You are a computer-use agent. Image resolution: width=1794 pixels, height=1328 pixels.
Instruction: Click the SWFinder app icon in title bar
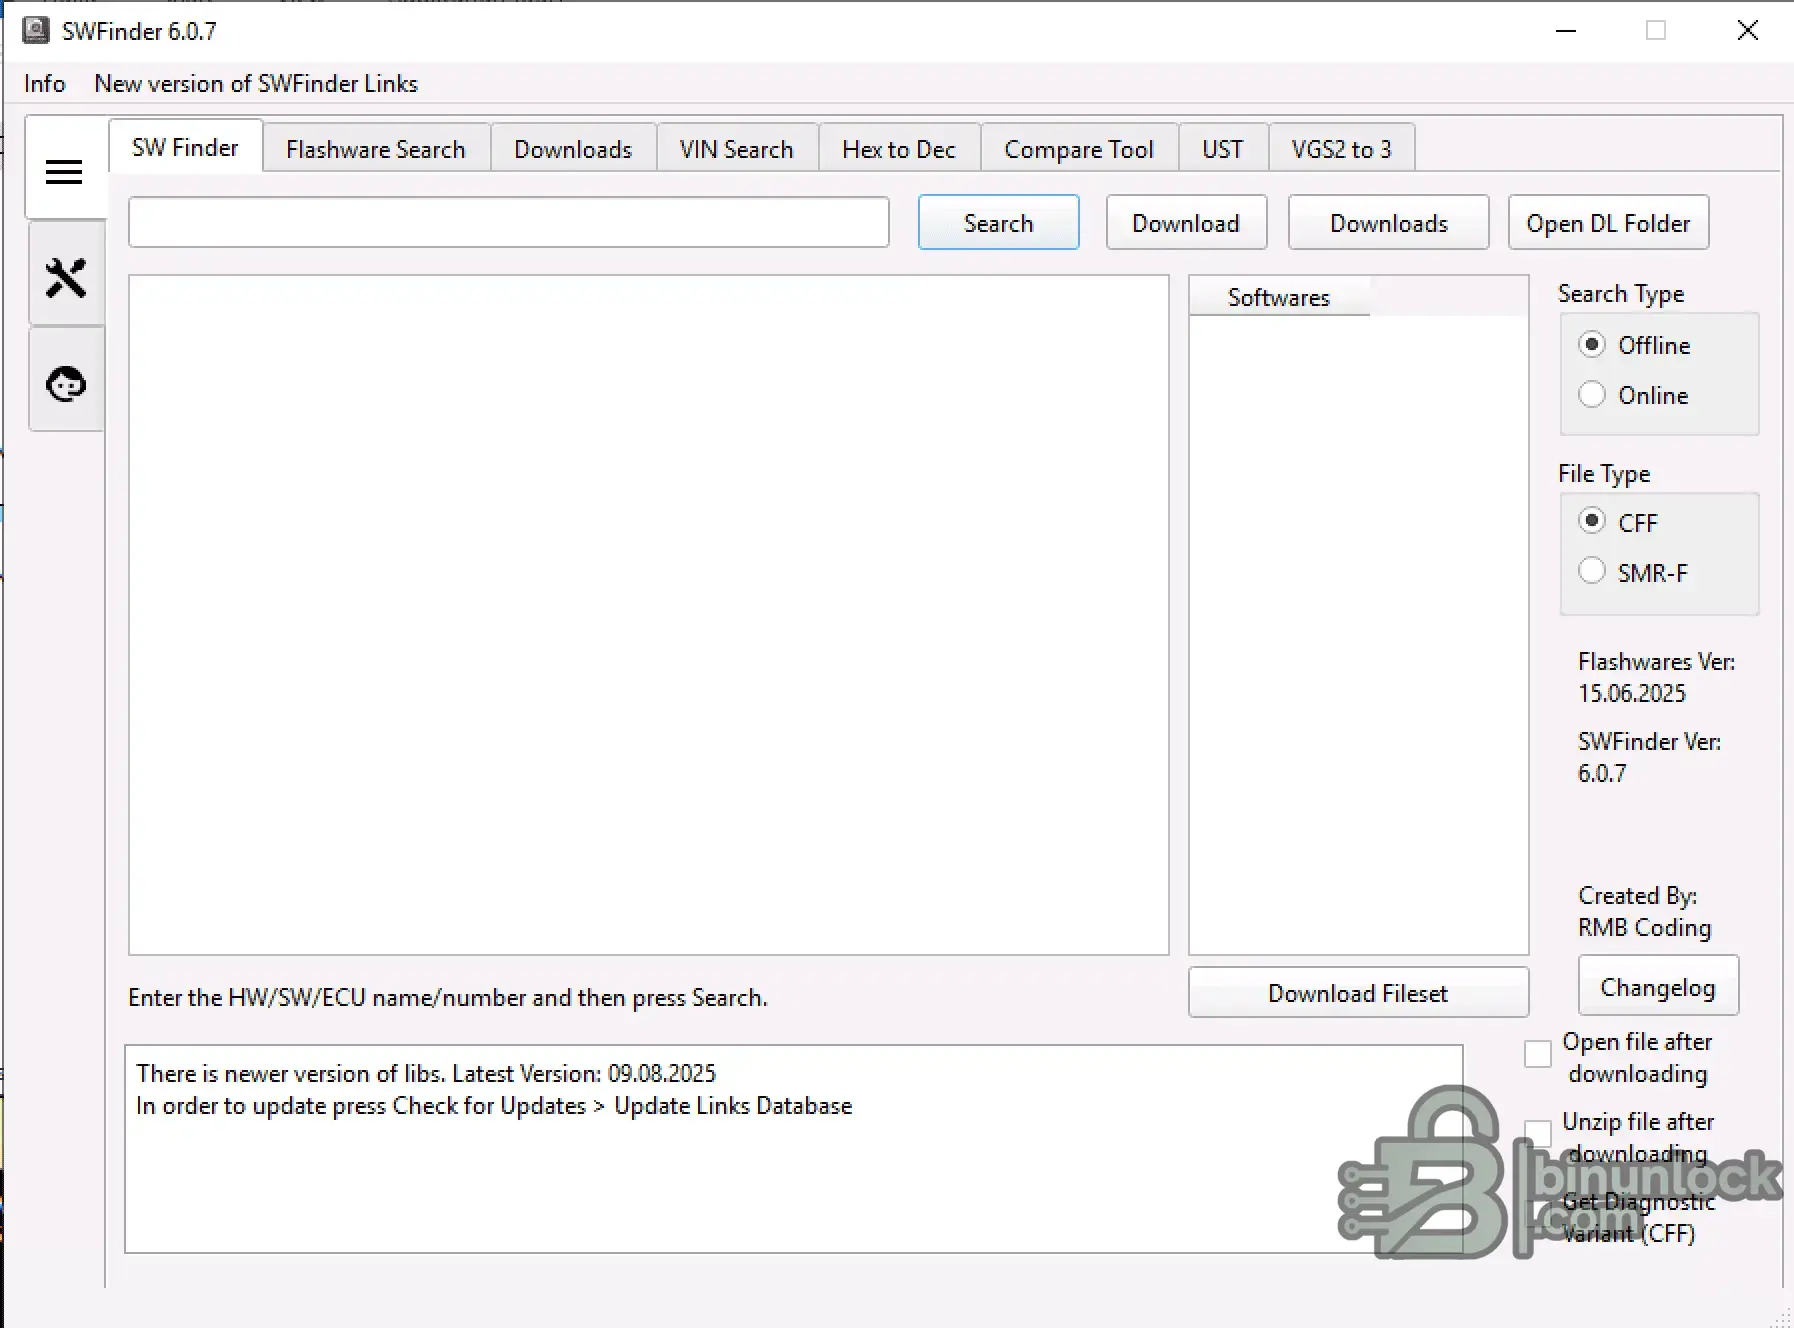[36, 30]
